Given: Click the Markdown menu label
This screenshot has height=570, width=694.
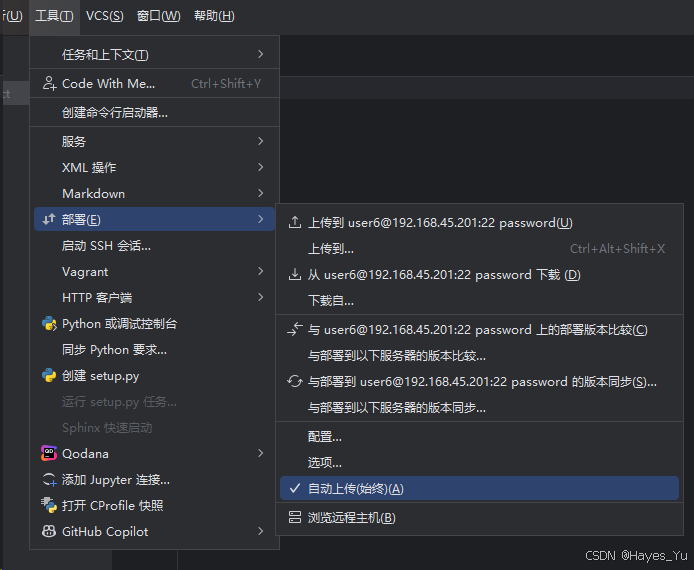Looking at the screenshot, I should click(93, 194).
